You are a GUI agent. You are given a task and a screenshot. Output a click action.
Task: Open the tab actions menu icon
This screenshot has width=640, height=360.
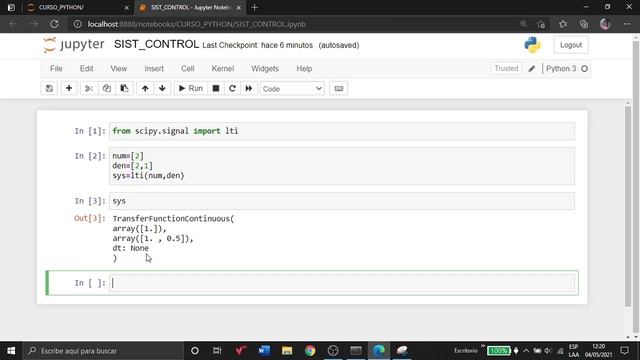pyautogui.click(x=11, y=7)
